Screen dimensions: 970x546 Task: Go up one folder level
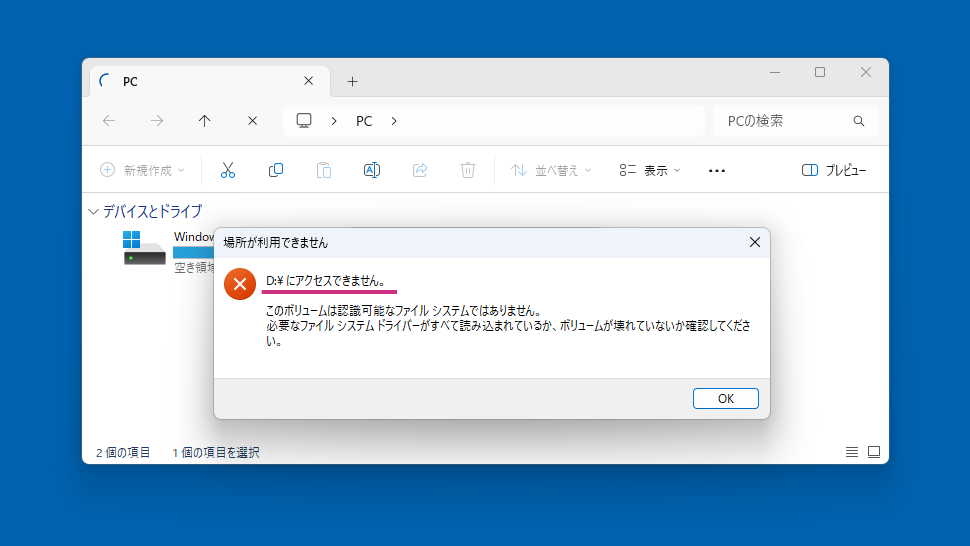click(205, 121)
